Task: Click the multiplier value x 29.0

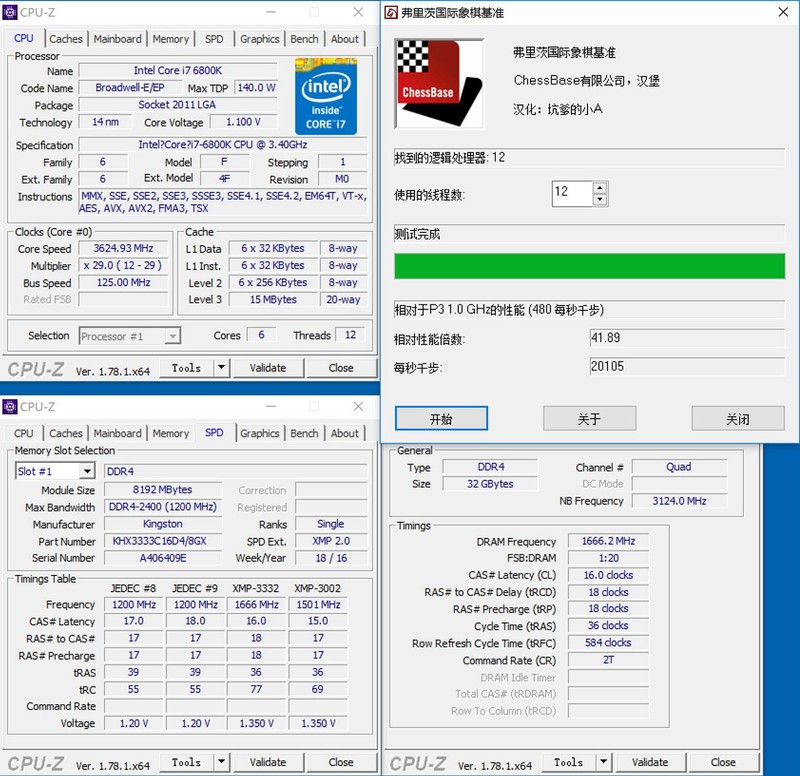Action: [123, 265]
